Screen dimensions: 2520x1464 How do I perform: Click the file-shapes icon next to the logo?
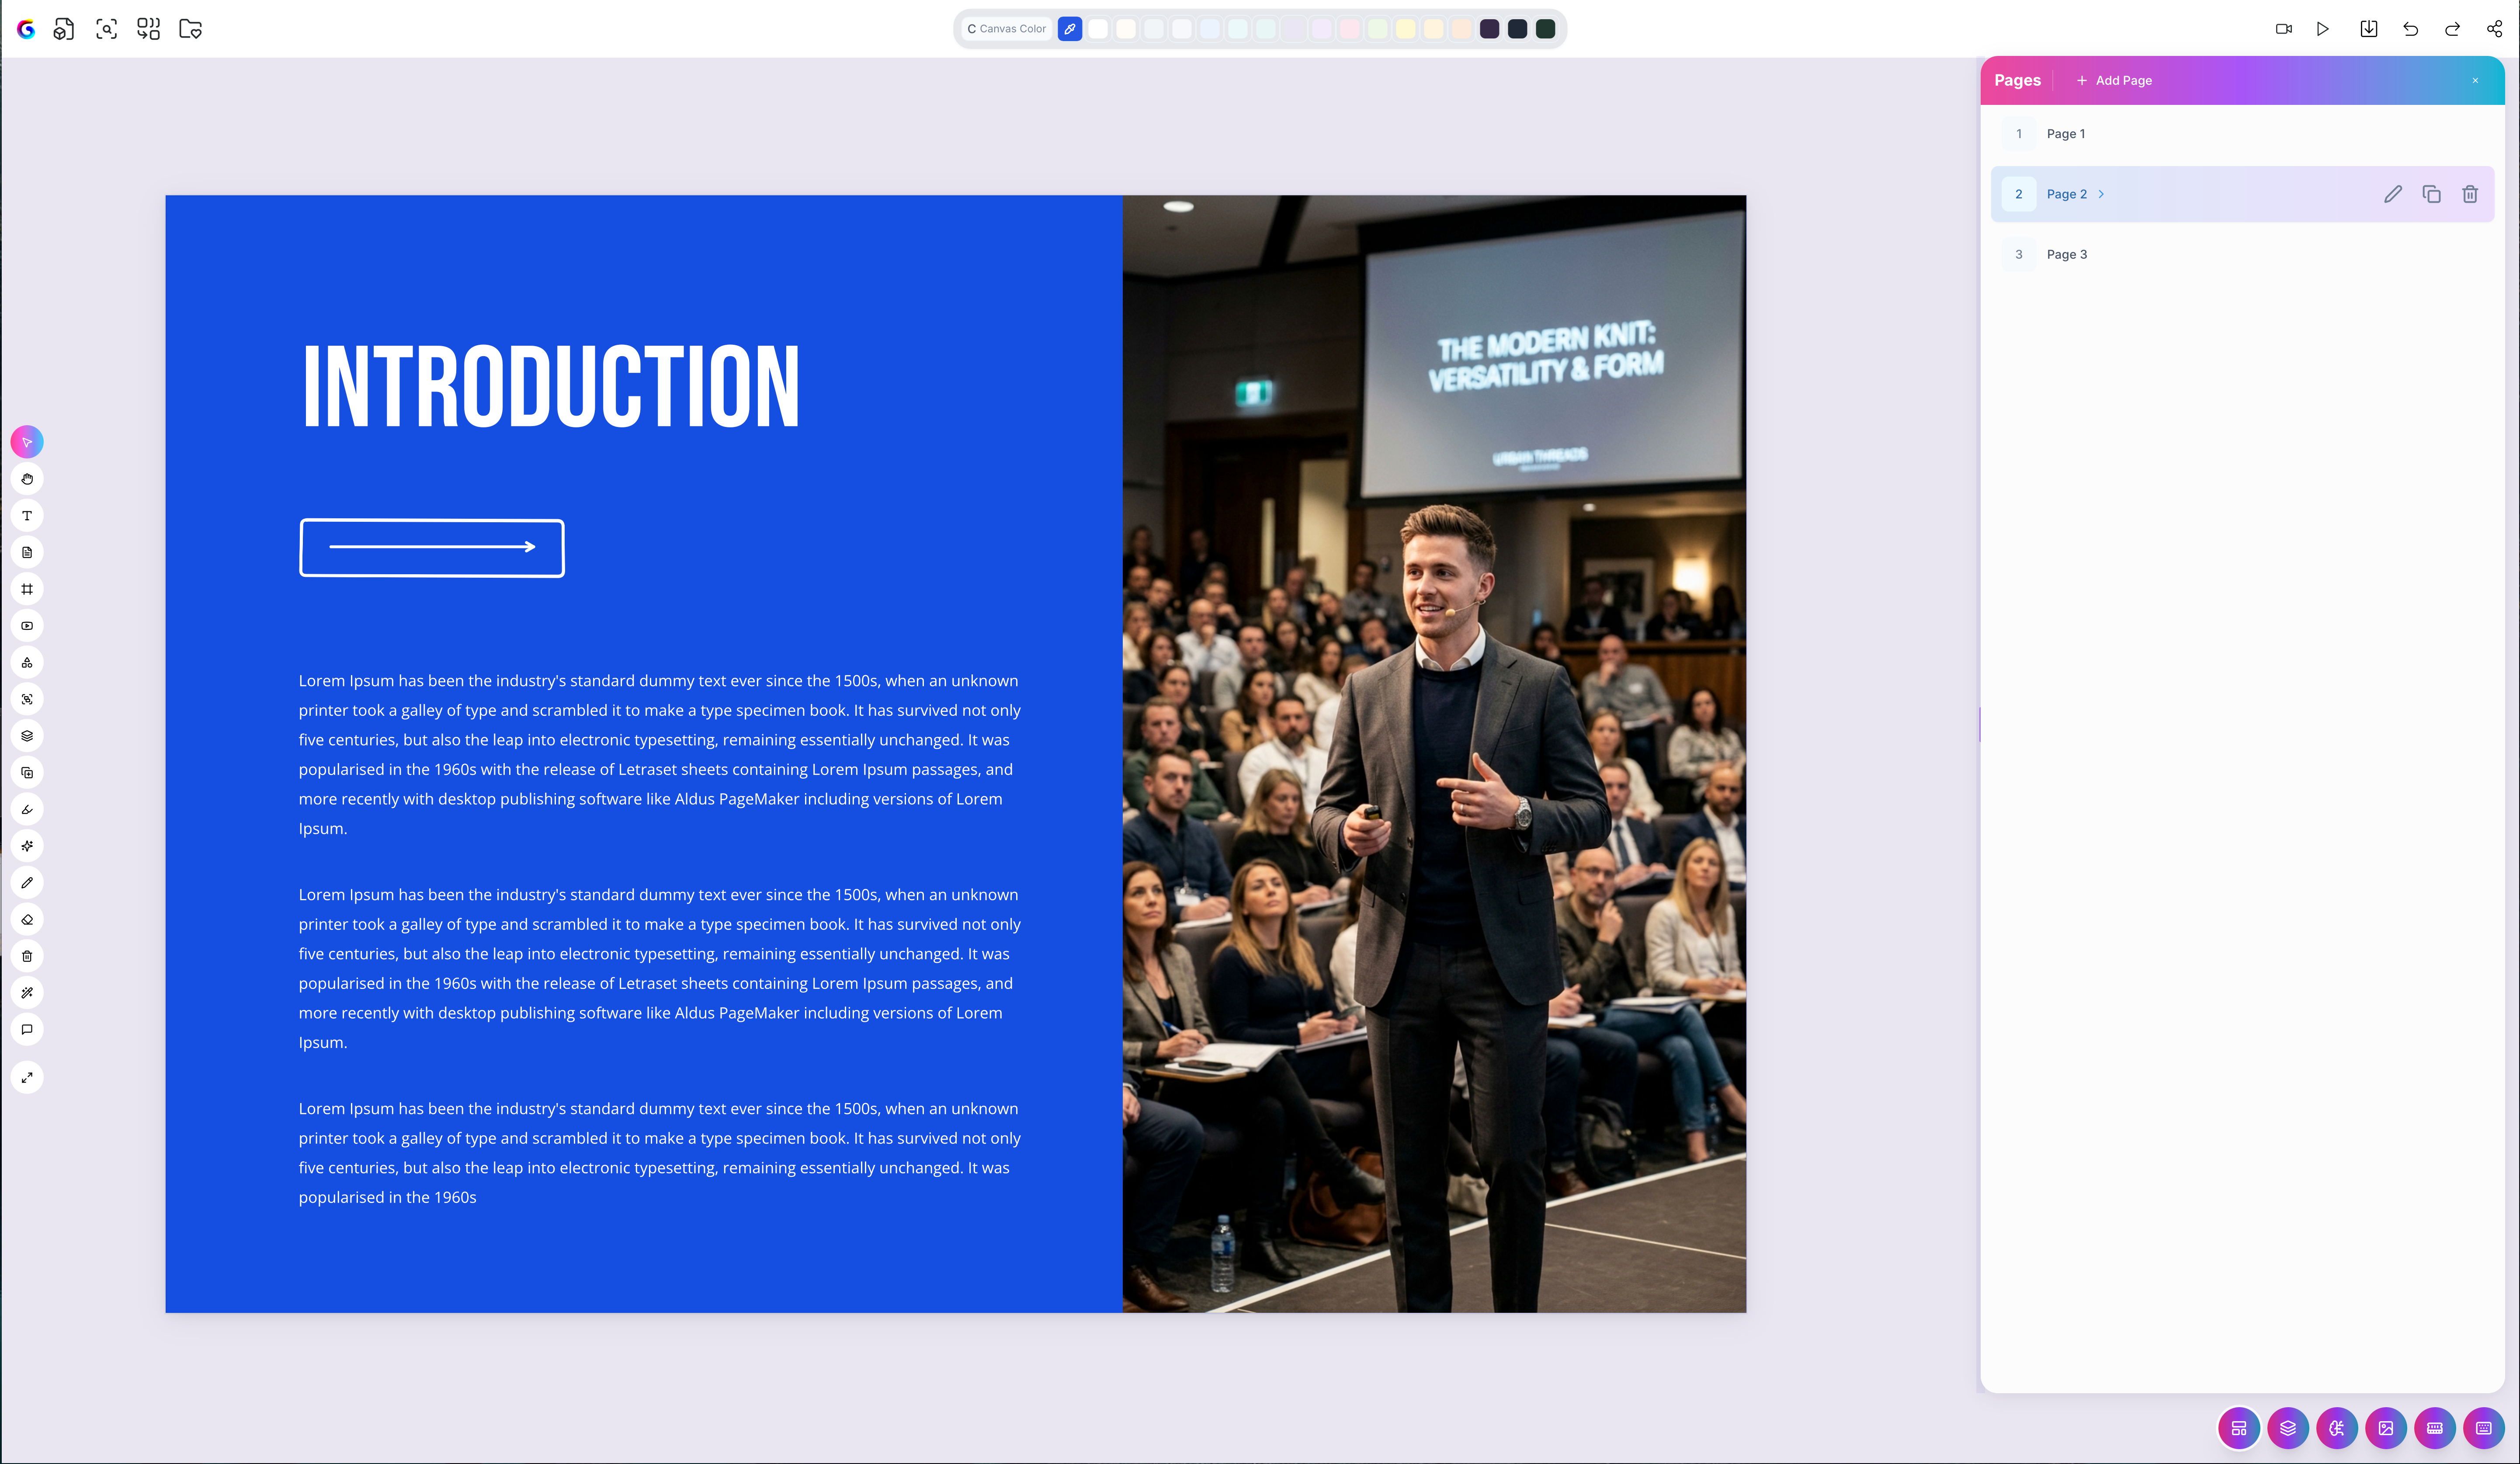(64, 29)
